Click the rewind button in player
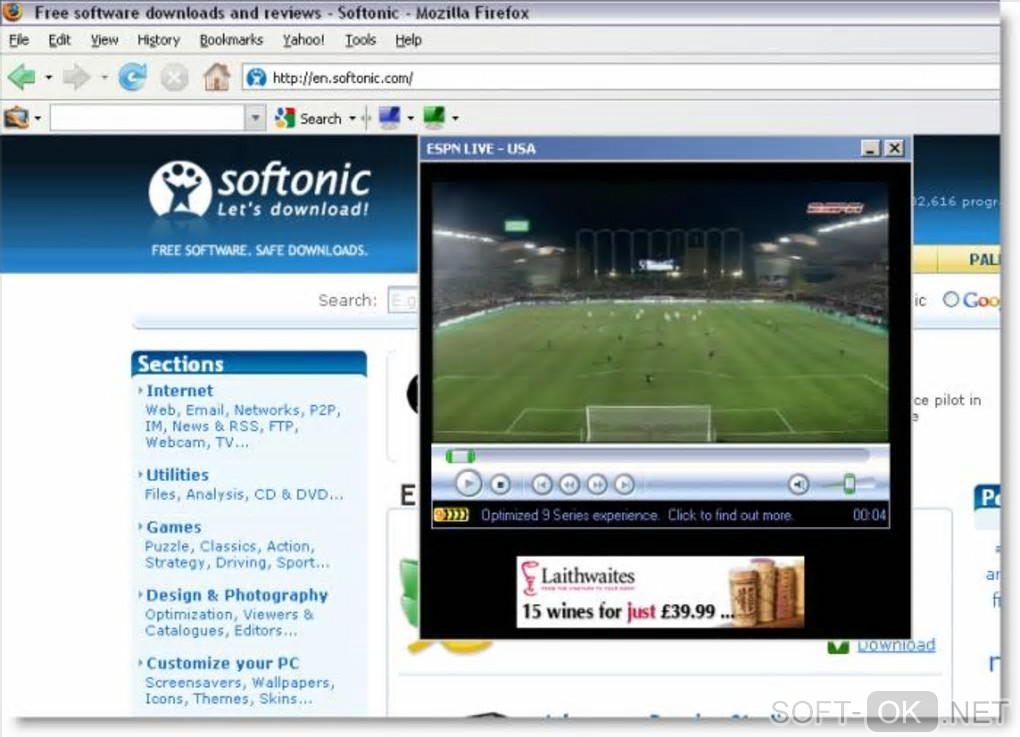 click(x=569, y=485)
